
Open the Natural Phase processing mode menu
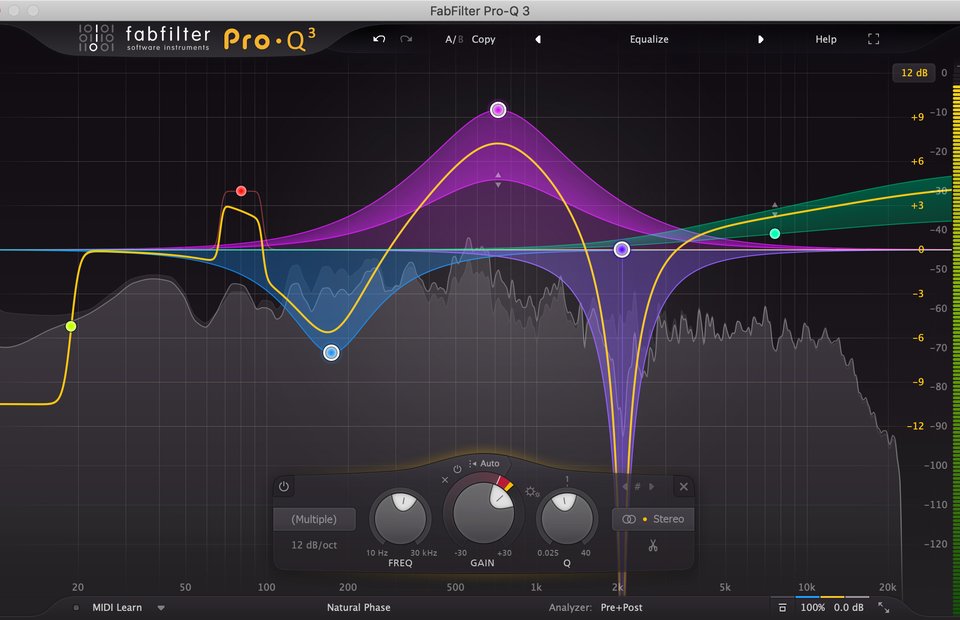point(359,607)
